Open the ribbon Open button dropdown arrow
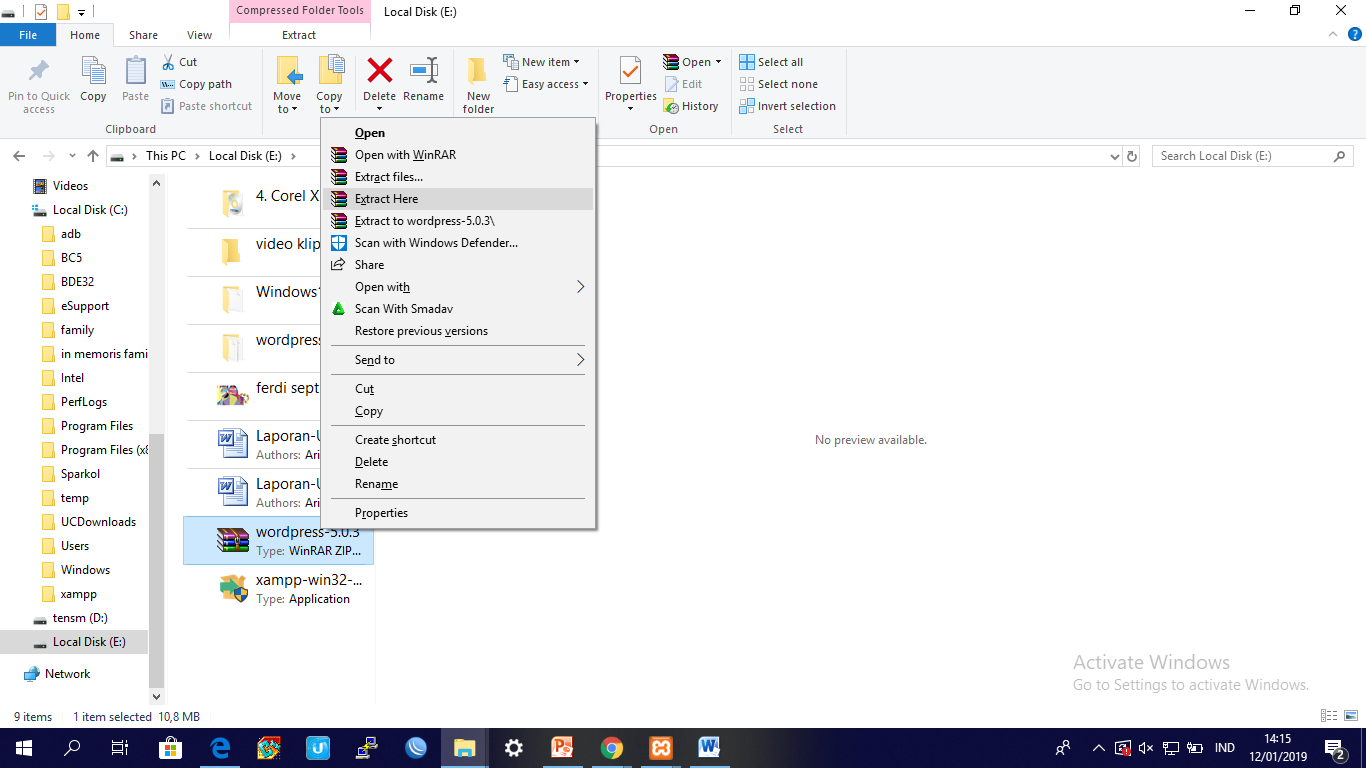The width and height of the screenshot is (1366, 768). [x=718, y=62]
